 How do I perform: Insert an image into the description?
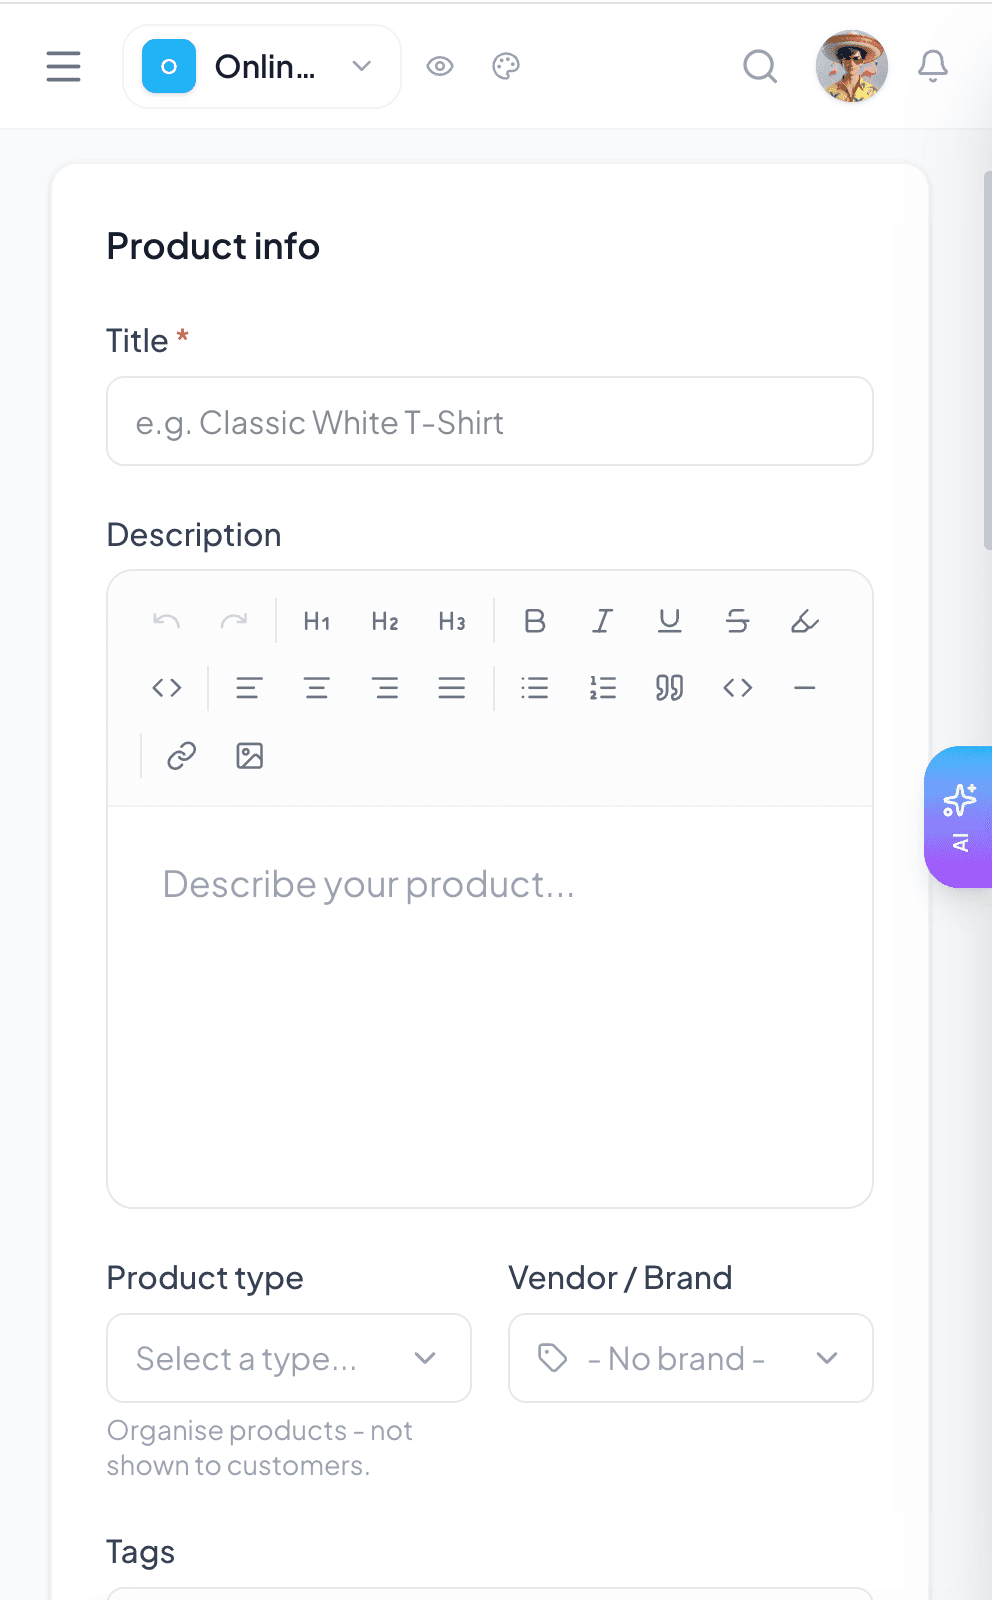click(249, 755)
